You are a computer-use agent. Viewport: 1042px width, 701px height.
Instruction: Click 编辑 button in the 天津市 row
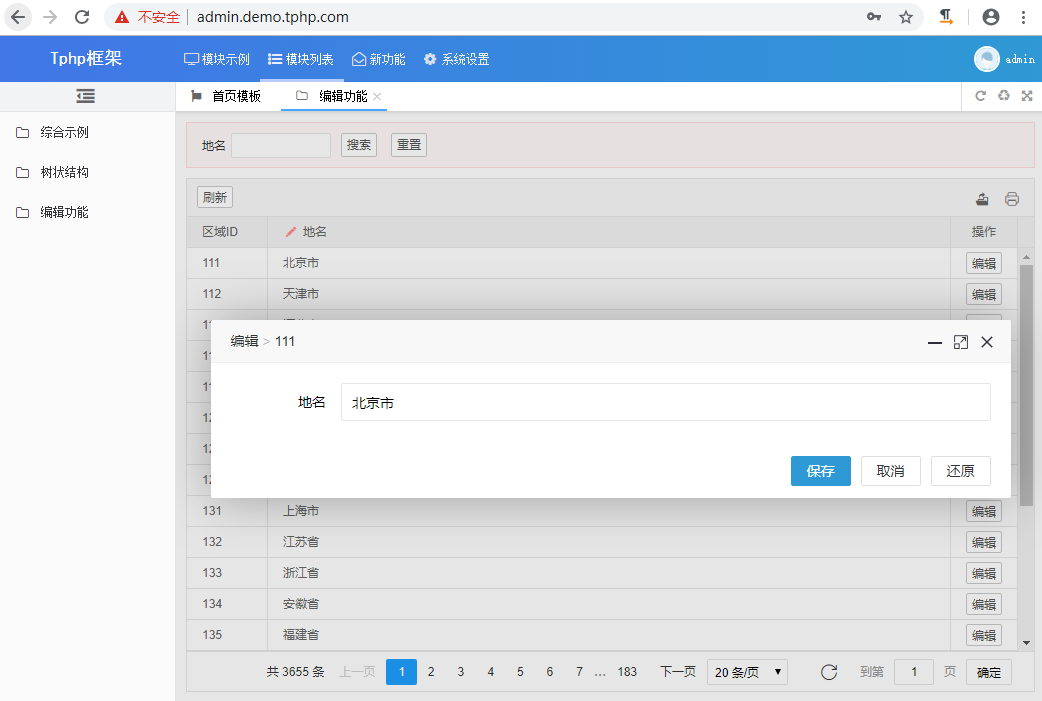[984, 294]
